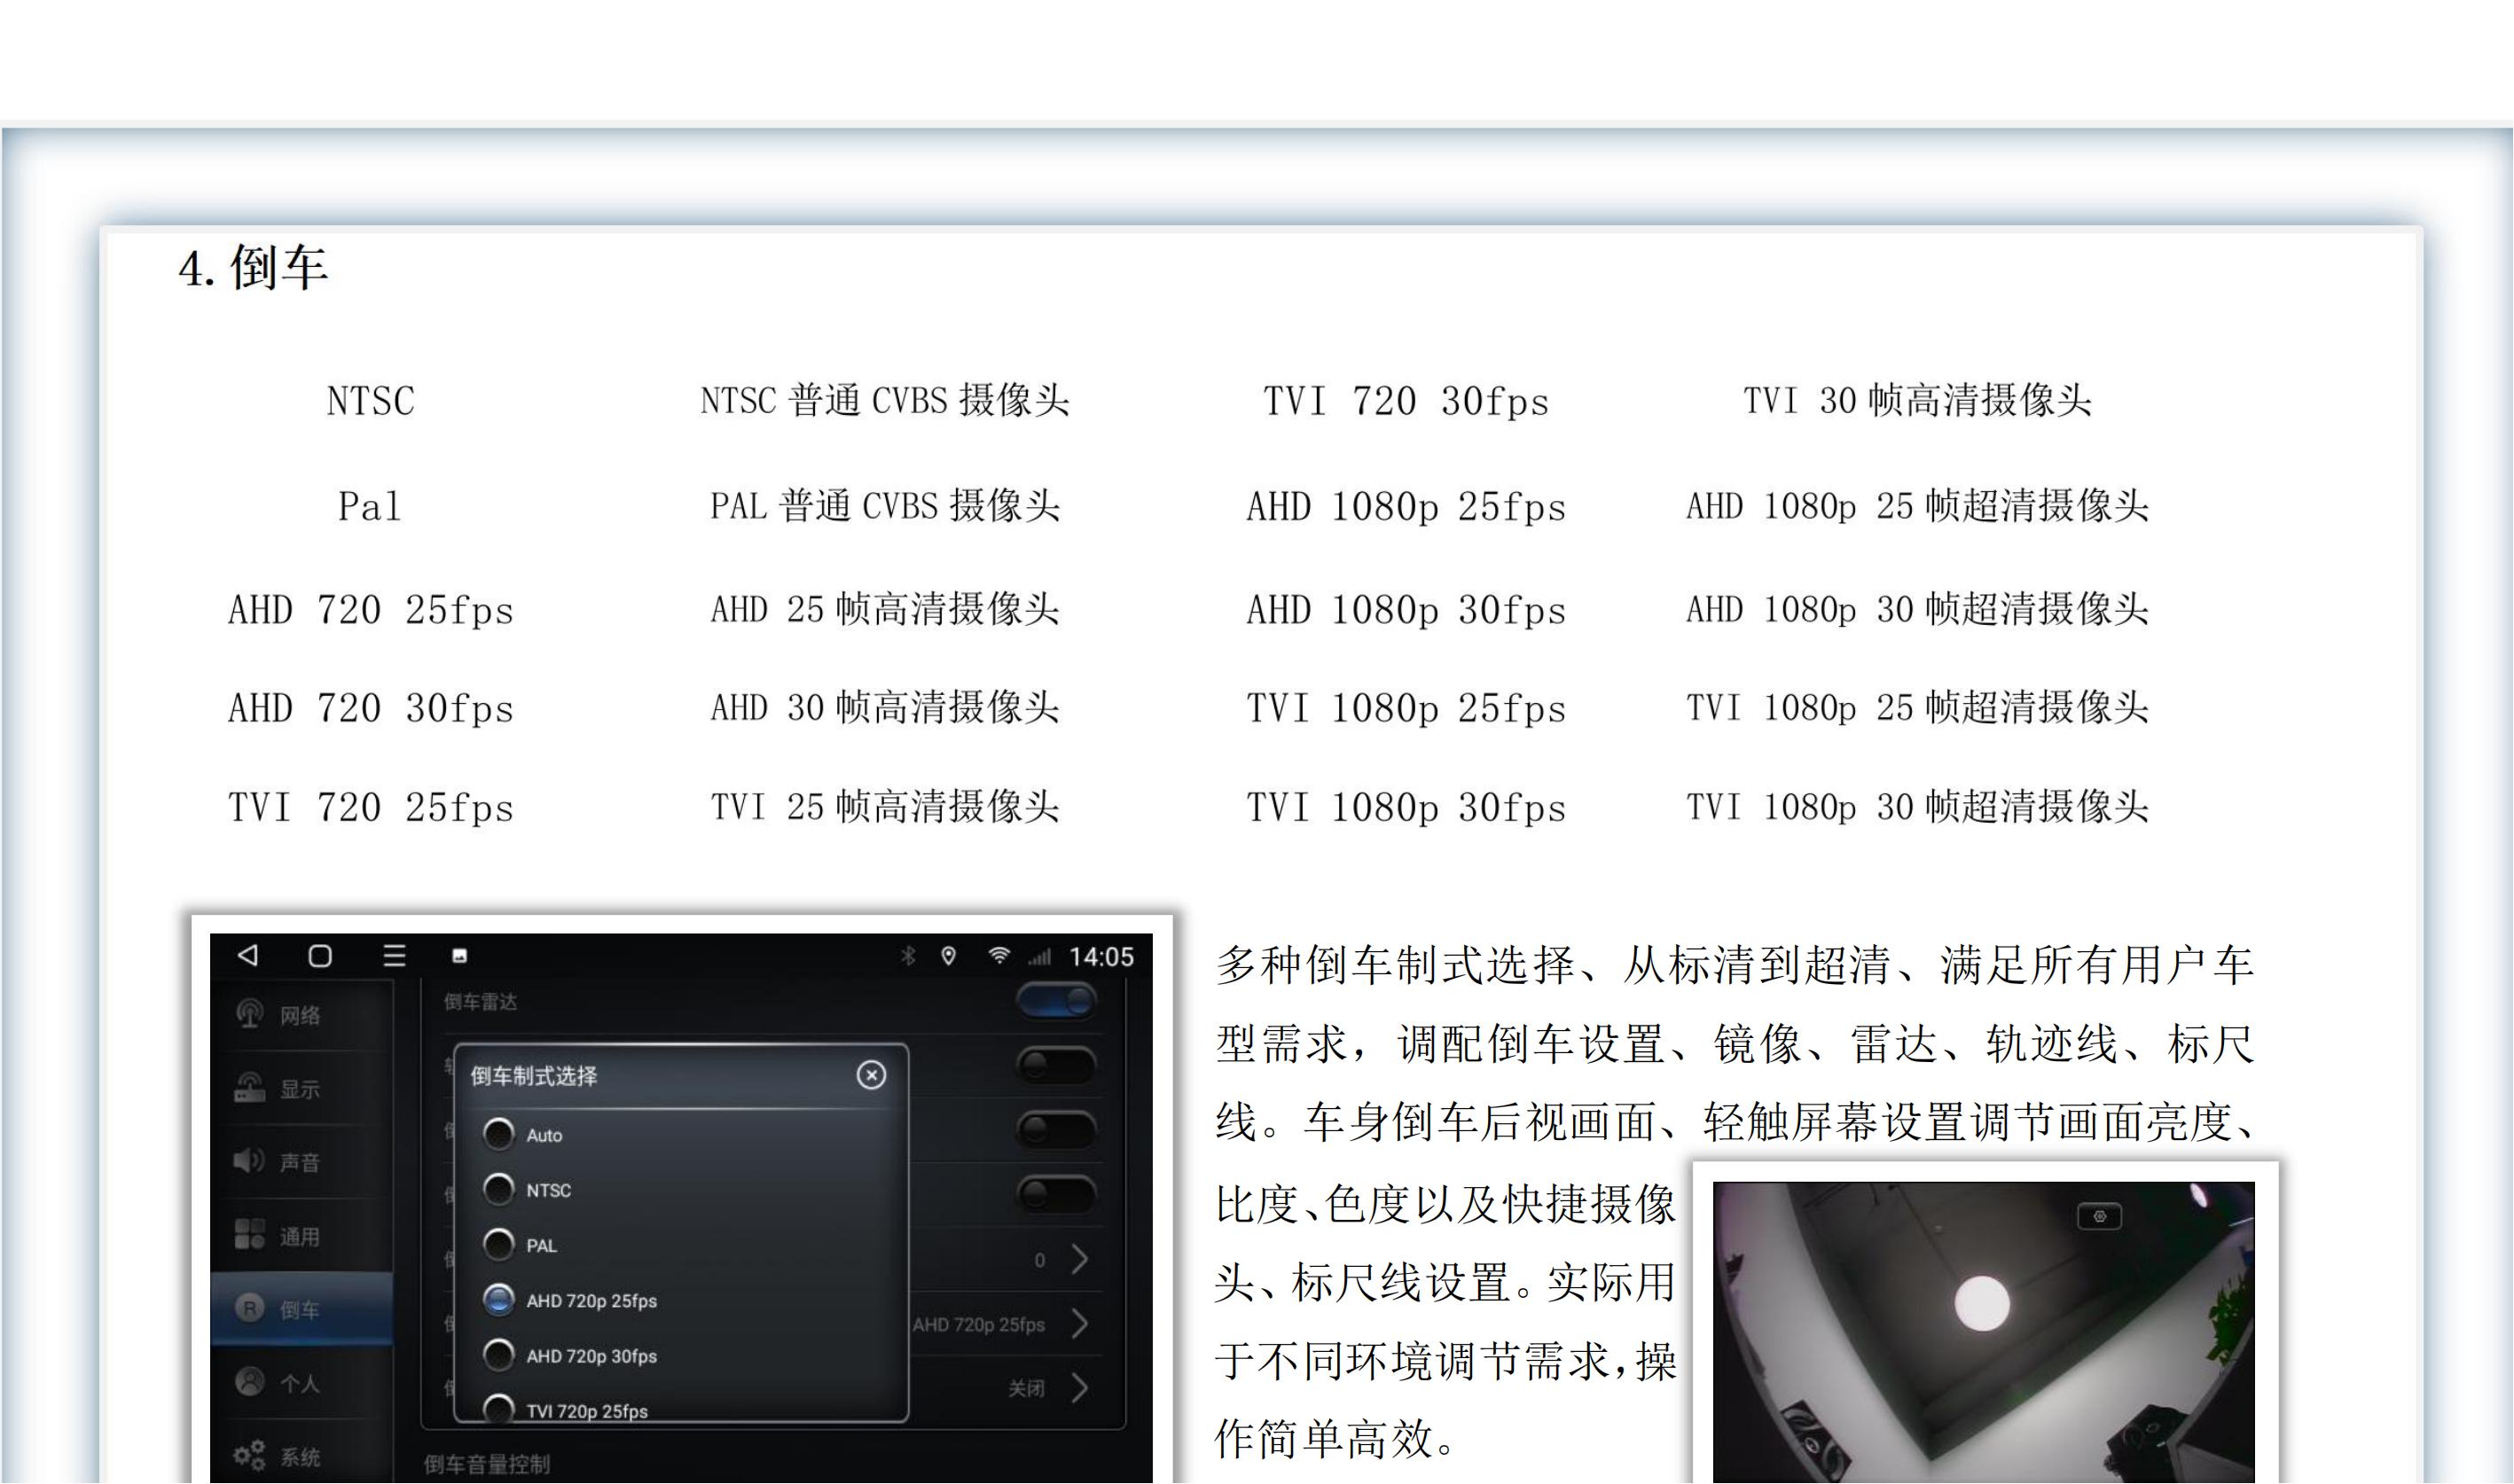Select the NTSC radio option
Viewport: 2514px width, 1484px height.
coord(499,1189)
